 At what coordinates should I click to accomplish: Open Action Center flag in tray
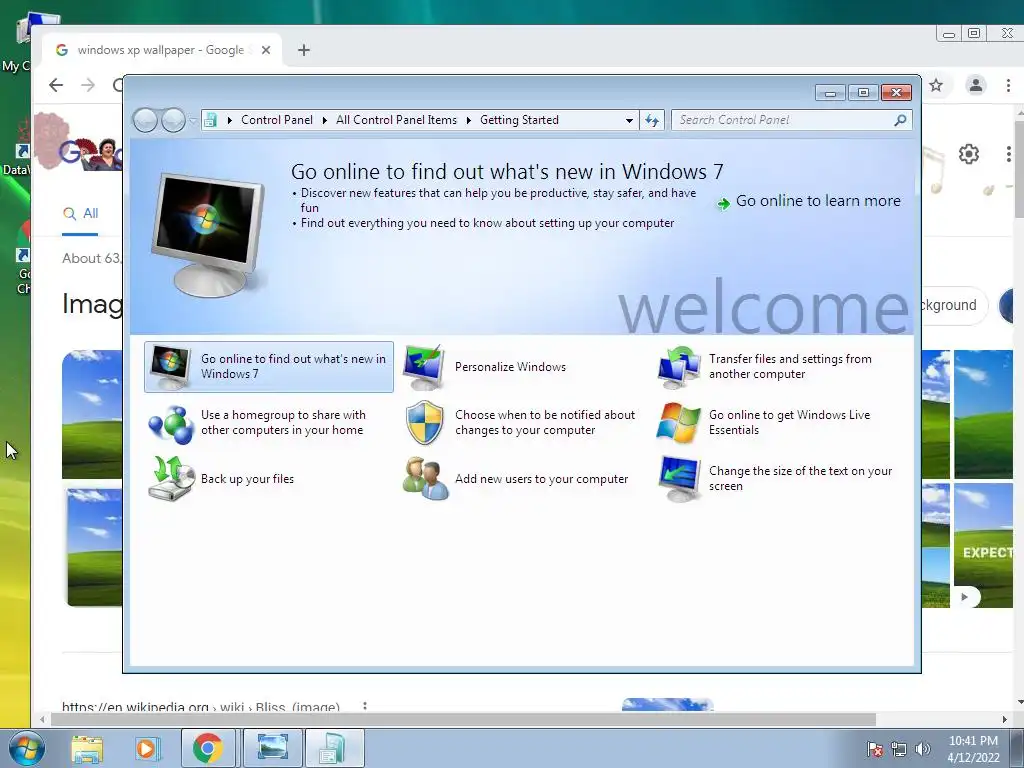[x=874, y=749]
